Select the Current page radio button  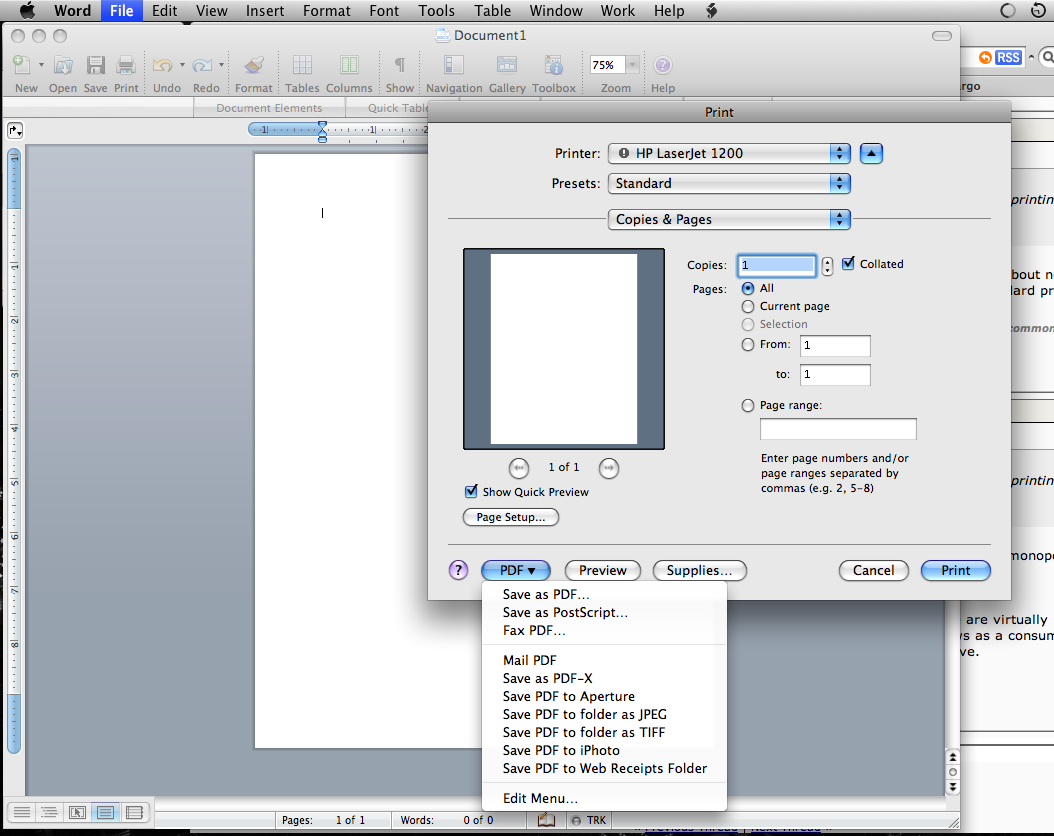747,306
